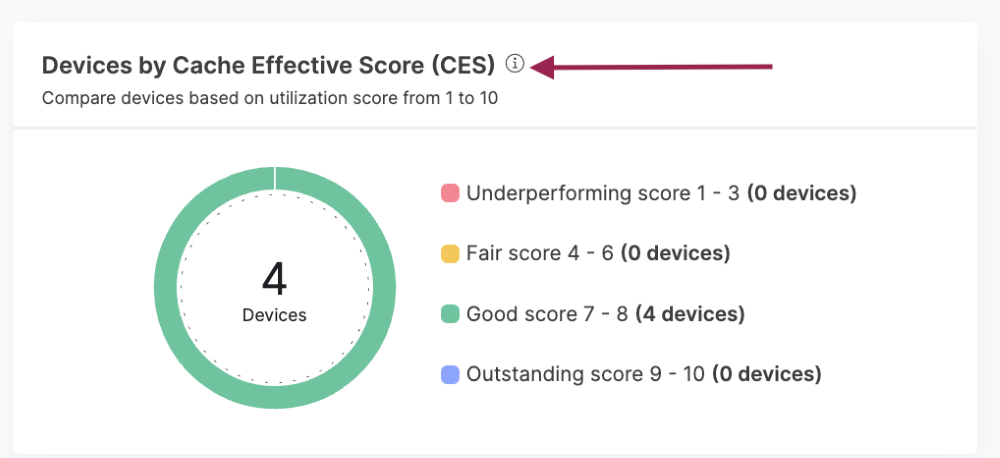This screenshot has height=458, width=1000.
Task: Click the '(4 devices)' count for Good score
Action: (x=689, y=315)
